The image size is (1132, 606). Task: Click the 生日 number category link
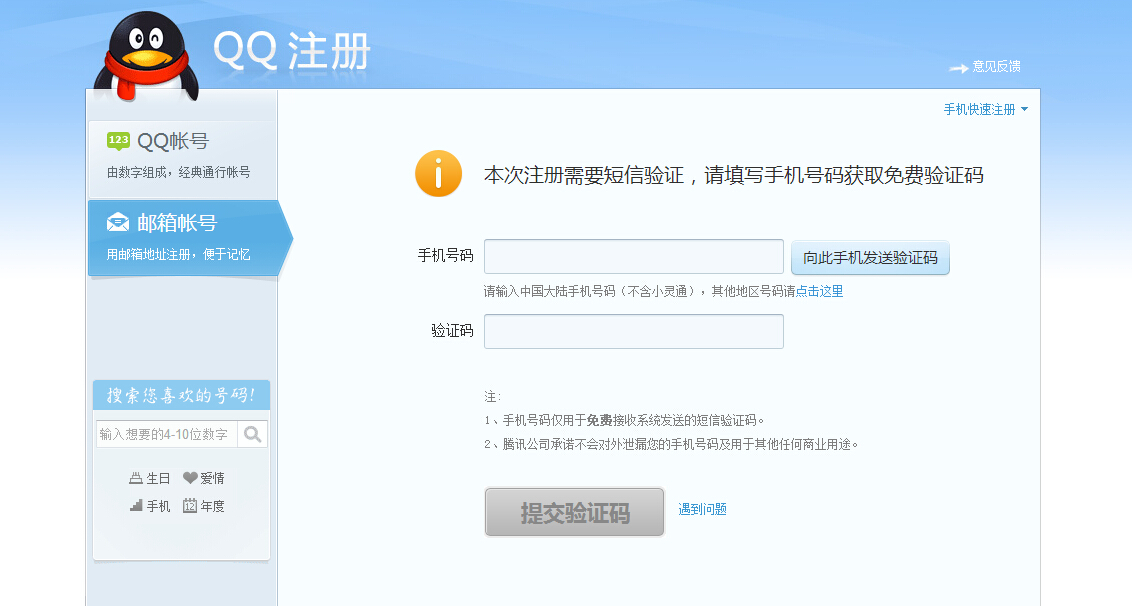pos(158,478)
